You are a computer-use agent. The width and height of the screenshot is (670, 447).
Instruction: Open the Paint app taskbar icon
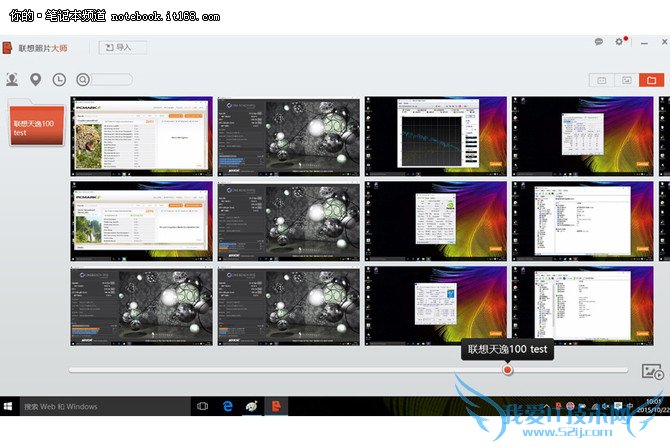[252, 406]
